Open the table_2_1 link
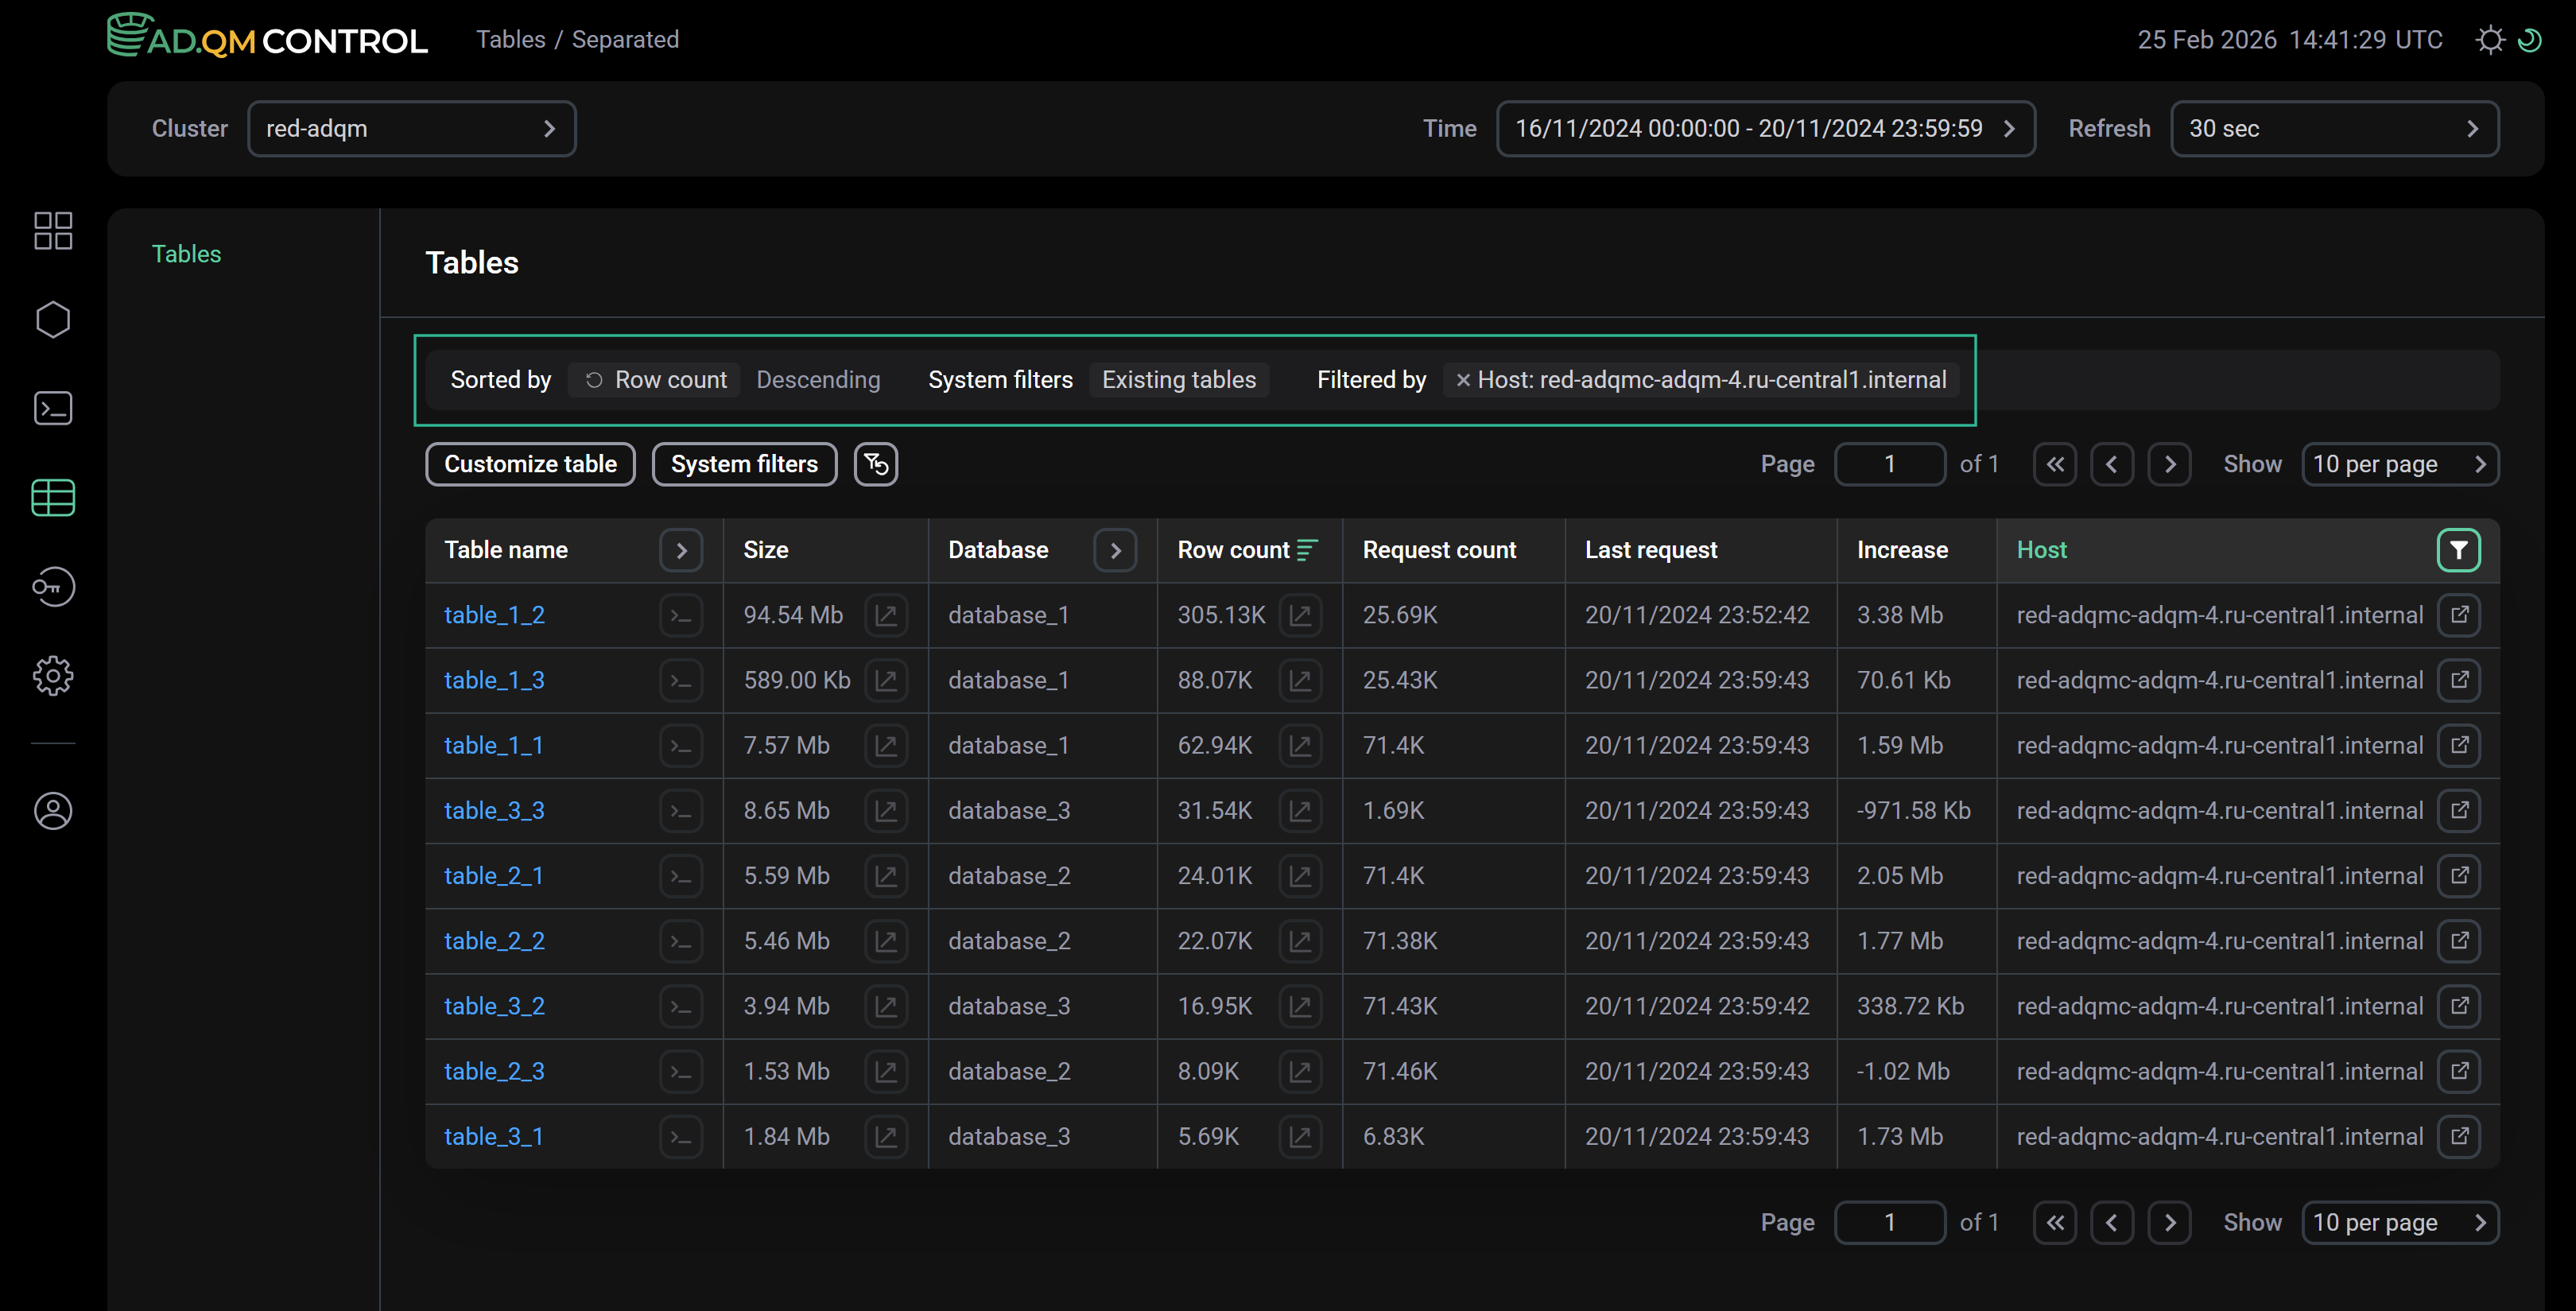This screenshot has width=2576, height=1311. click(493, 876)
